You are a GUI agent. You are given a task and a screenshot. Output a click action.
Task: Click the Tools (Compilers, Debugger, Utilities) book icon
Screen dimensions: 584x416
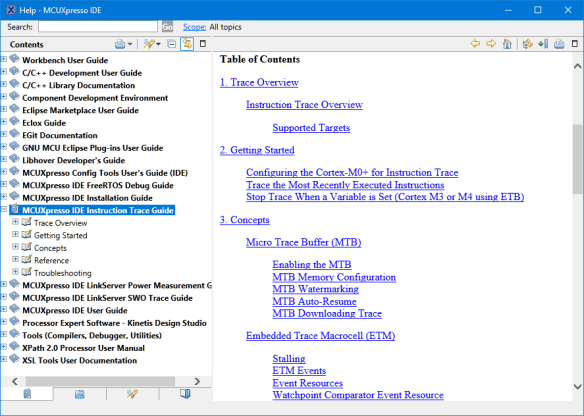[15, 334]
